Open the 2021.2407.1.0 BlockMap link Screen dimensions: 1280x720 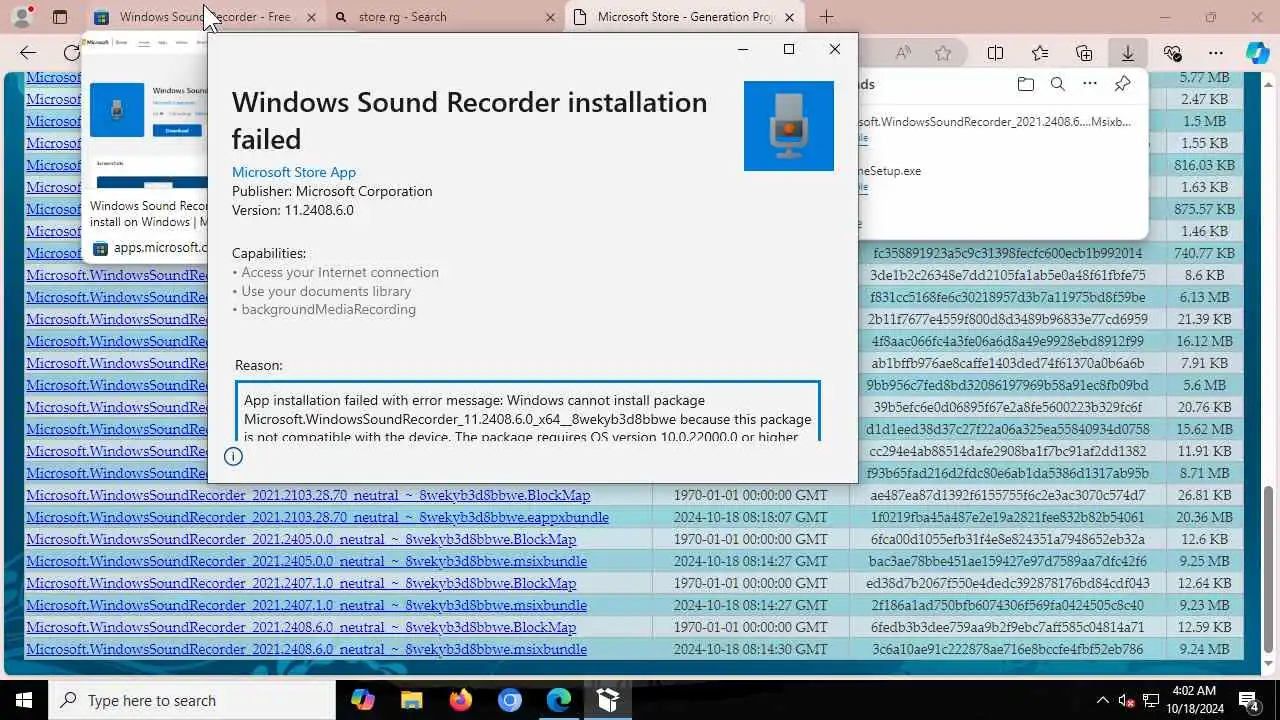(x=301, y=583)
